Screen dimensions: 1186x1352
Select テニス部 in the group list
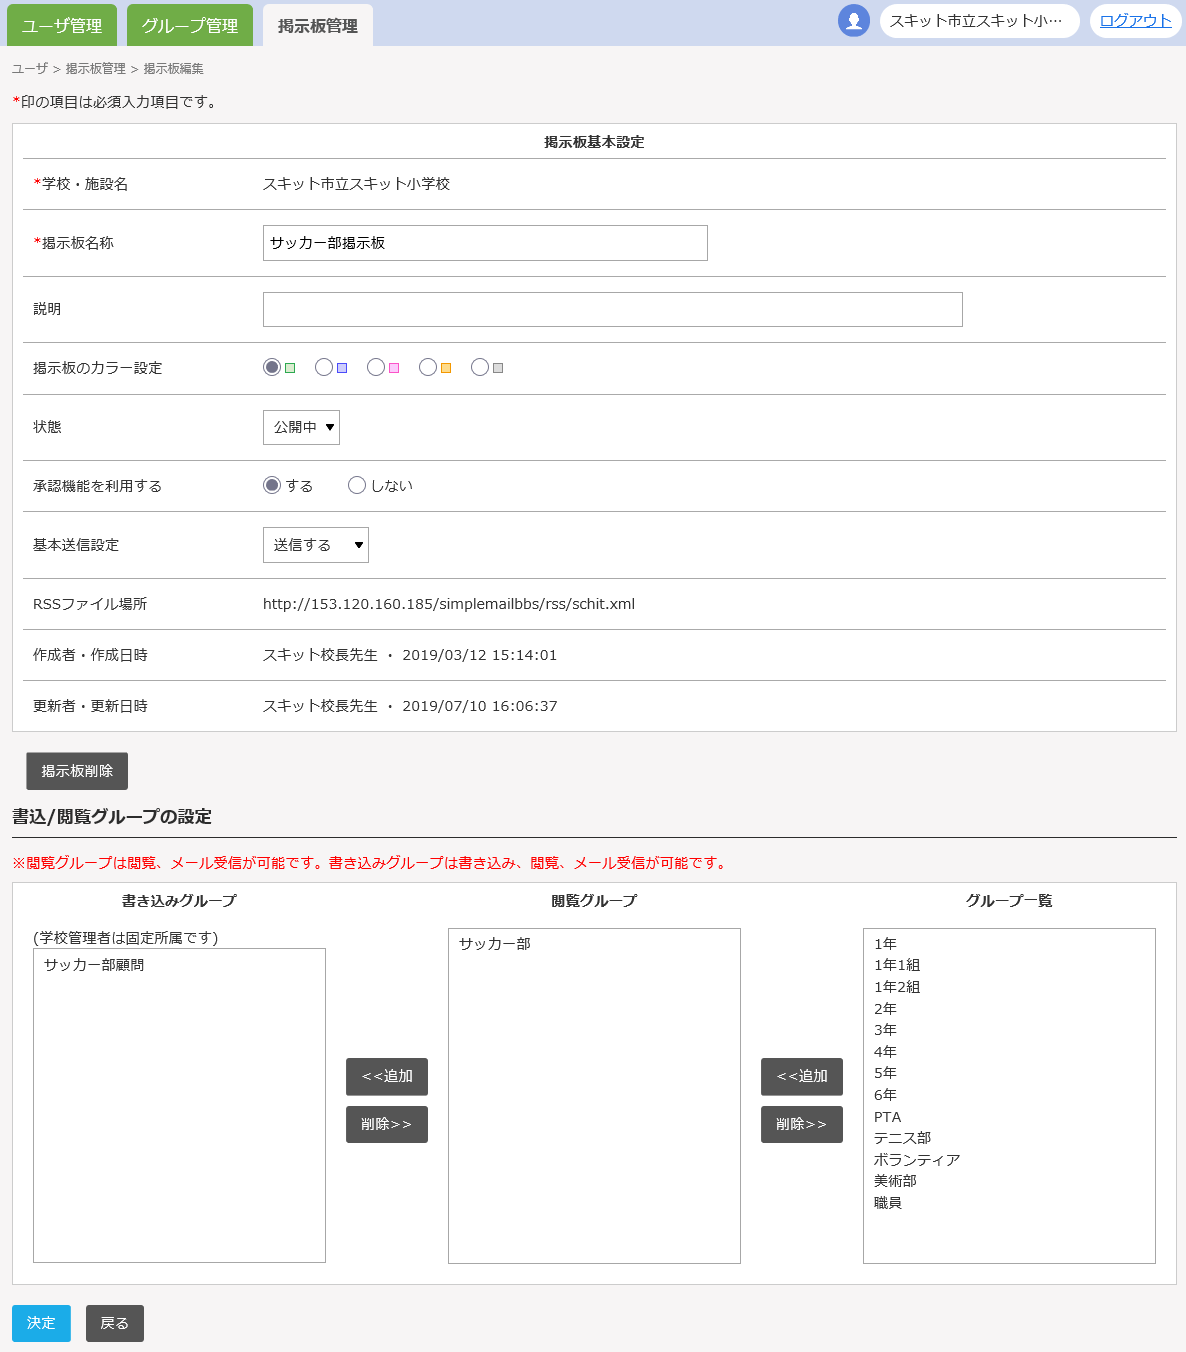pos(902,1138)
